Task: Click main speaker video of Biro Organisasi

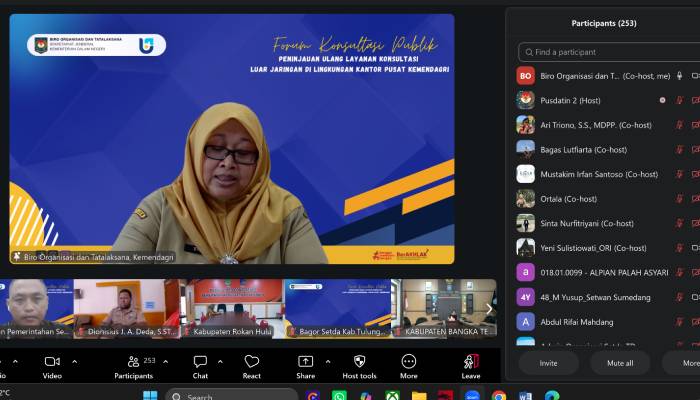Action: pyautogui.click(x=232, y=139)
